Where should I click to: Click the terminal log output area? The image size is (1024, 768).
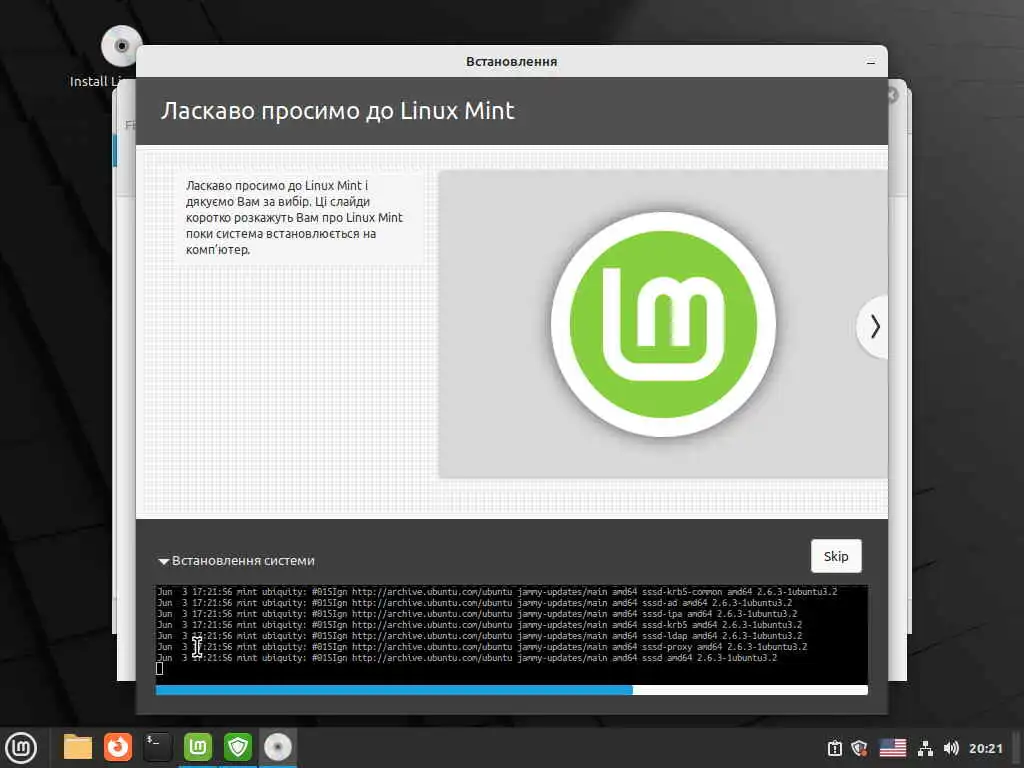pyautogui.click(x=511, y=633)
